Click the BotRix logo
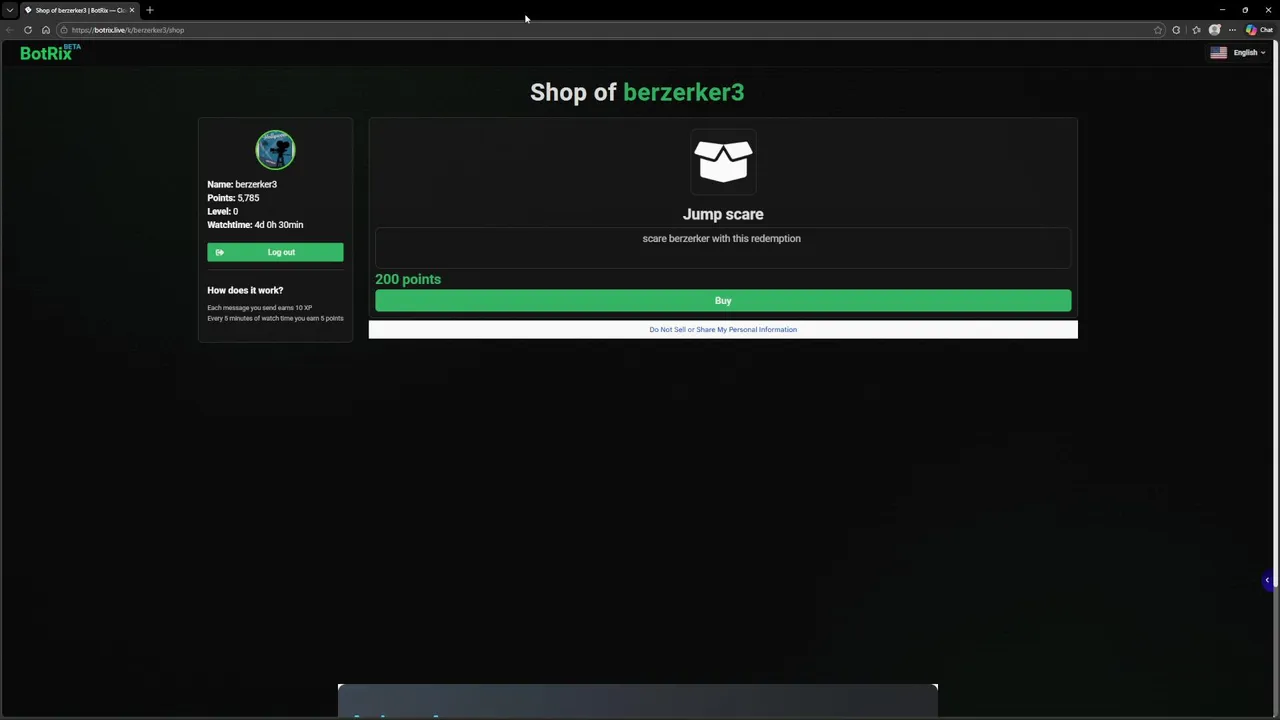The width and height of the screenshot is (1280, 720). [50, 53]
